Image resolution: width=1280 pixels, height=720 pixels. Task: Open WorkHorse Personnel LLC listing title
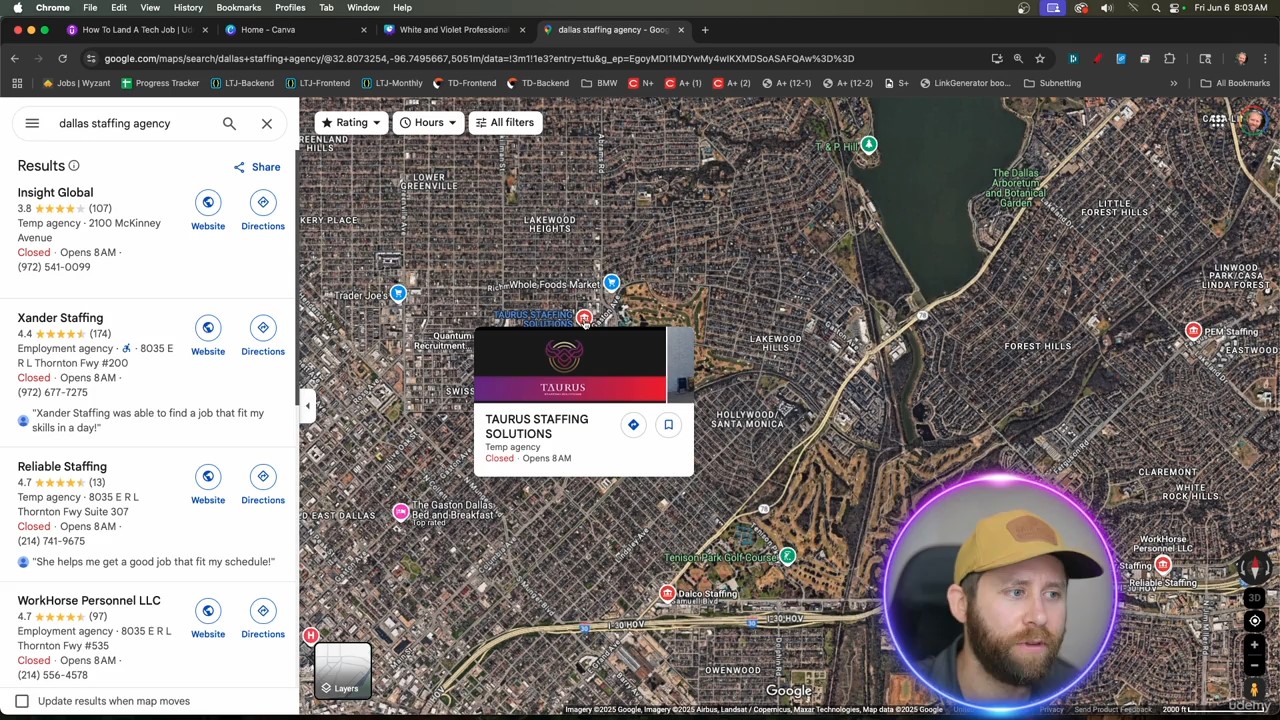[x=89, y=601]
